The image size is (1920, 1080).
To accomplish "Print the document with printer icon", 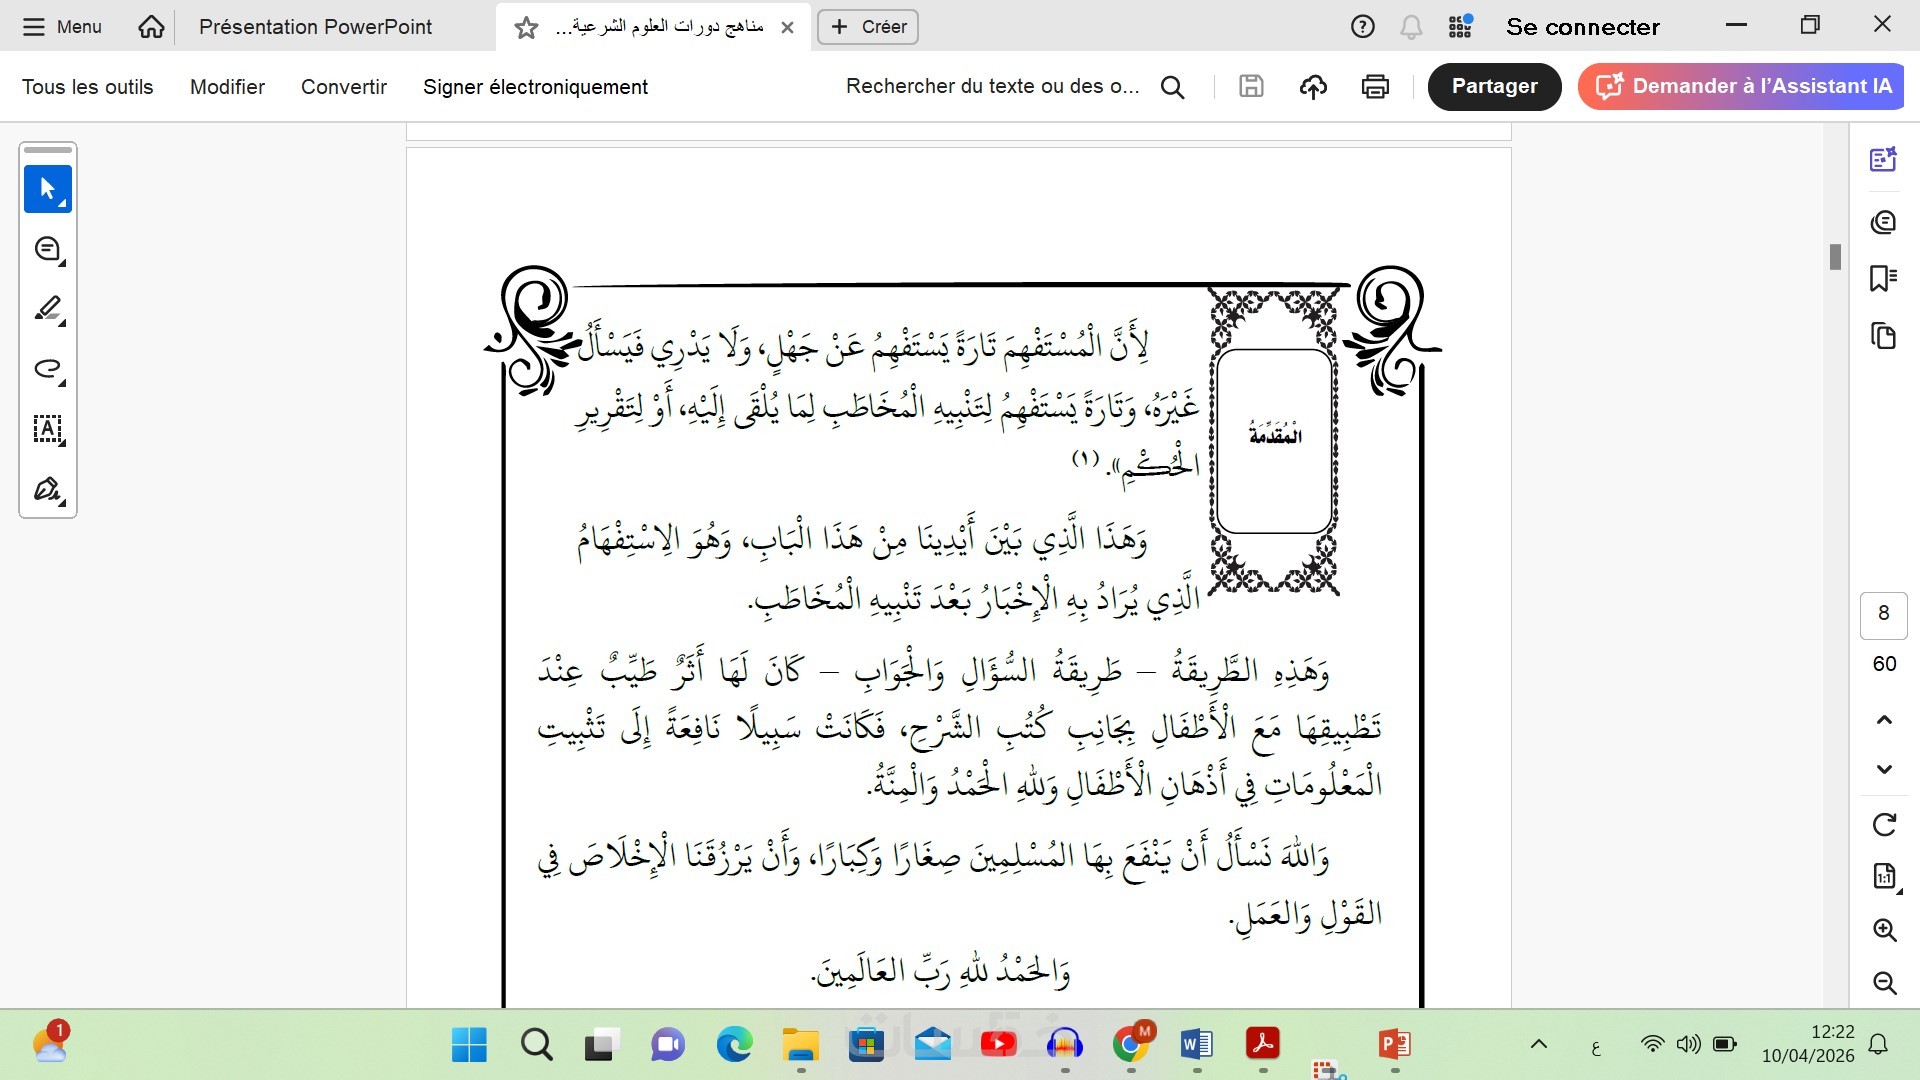I will tap(1375, 87).
